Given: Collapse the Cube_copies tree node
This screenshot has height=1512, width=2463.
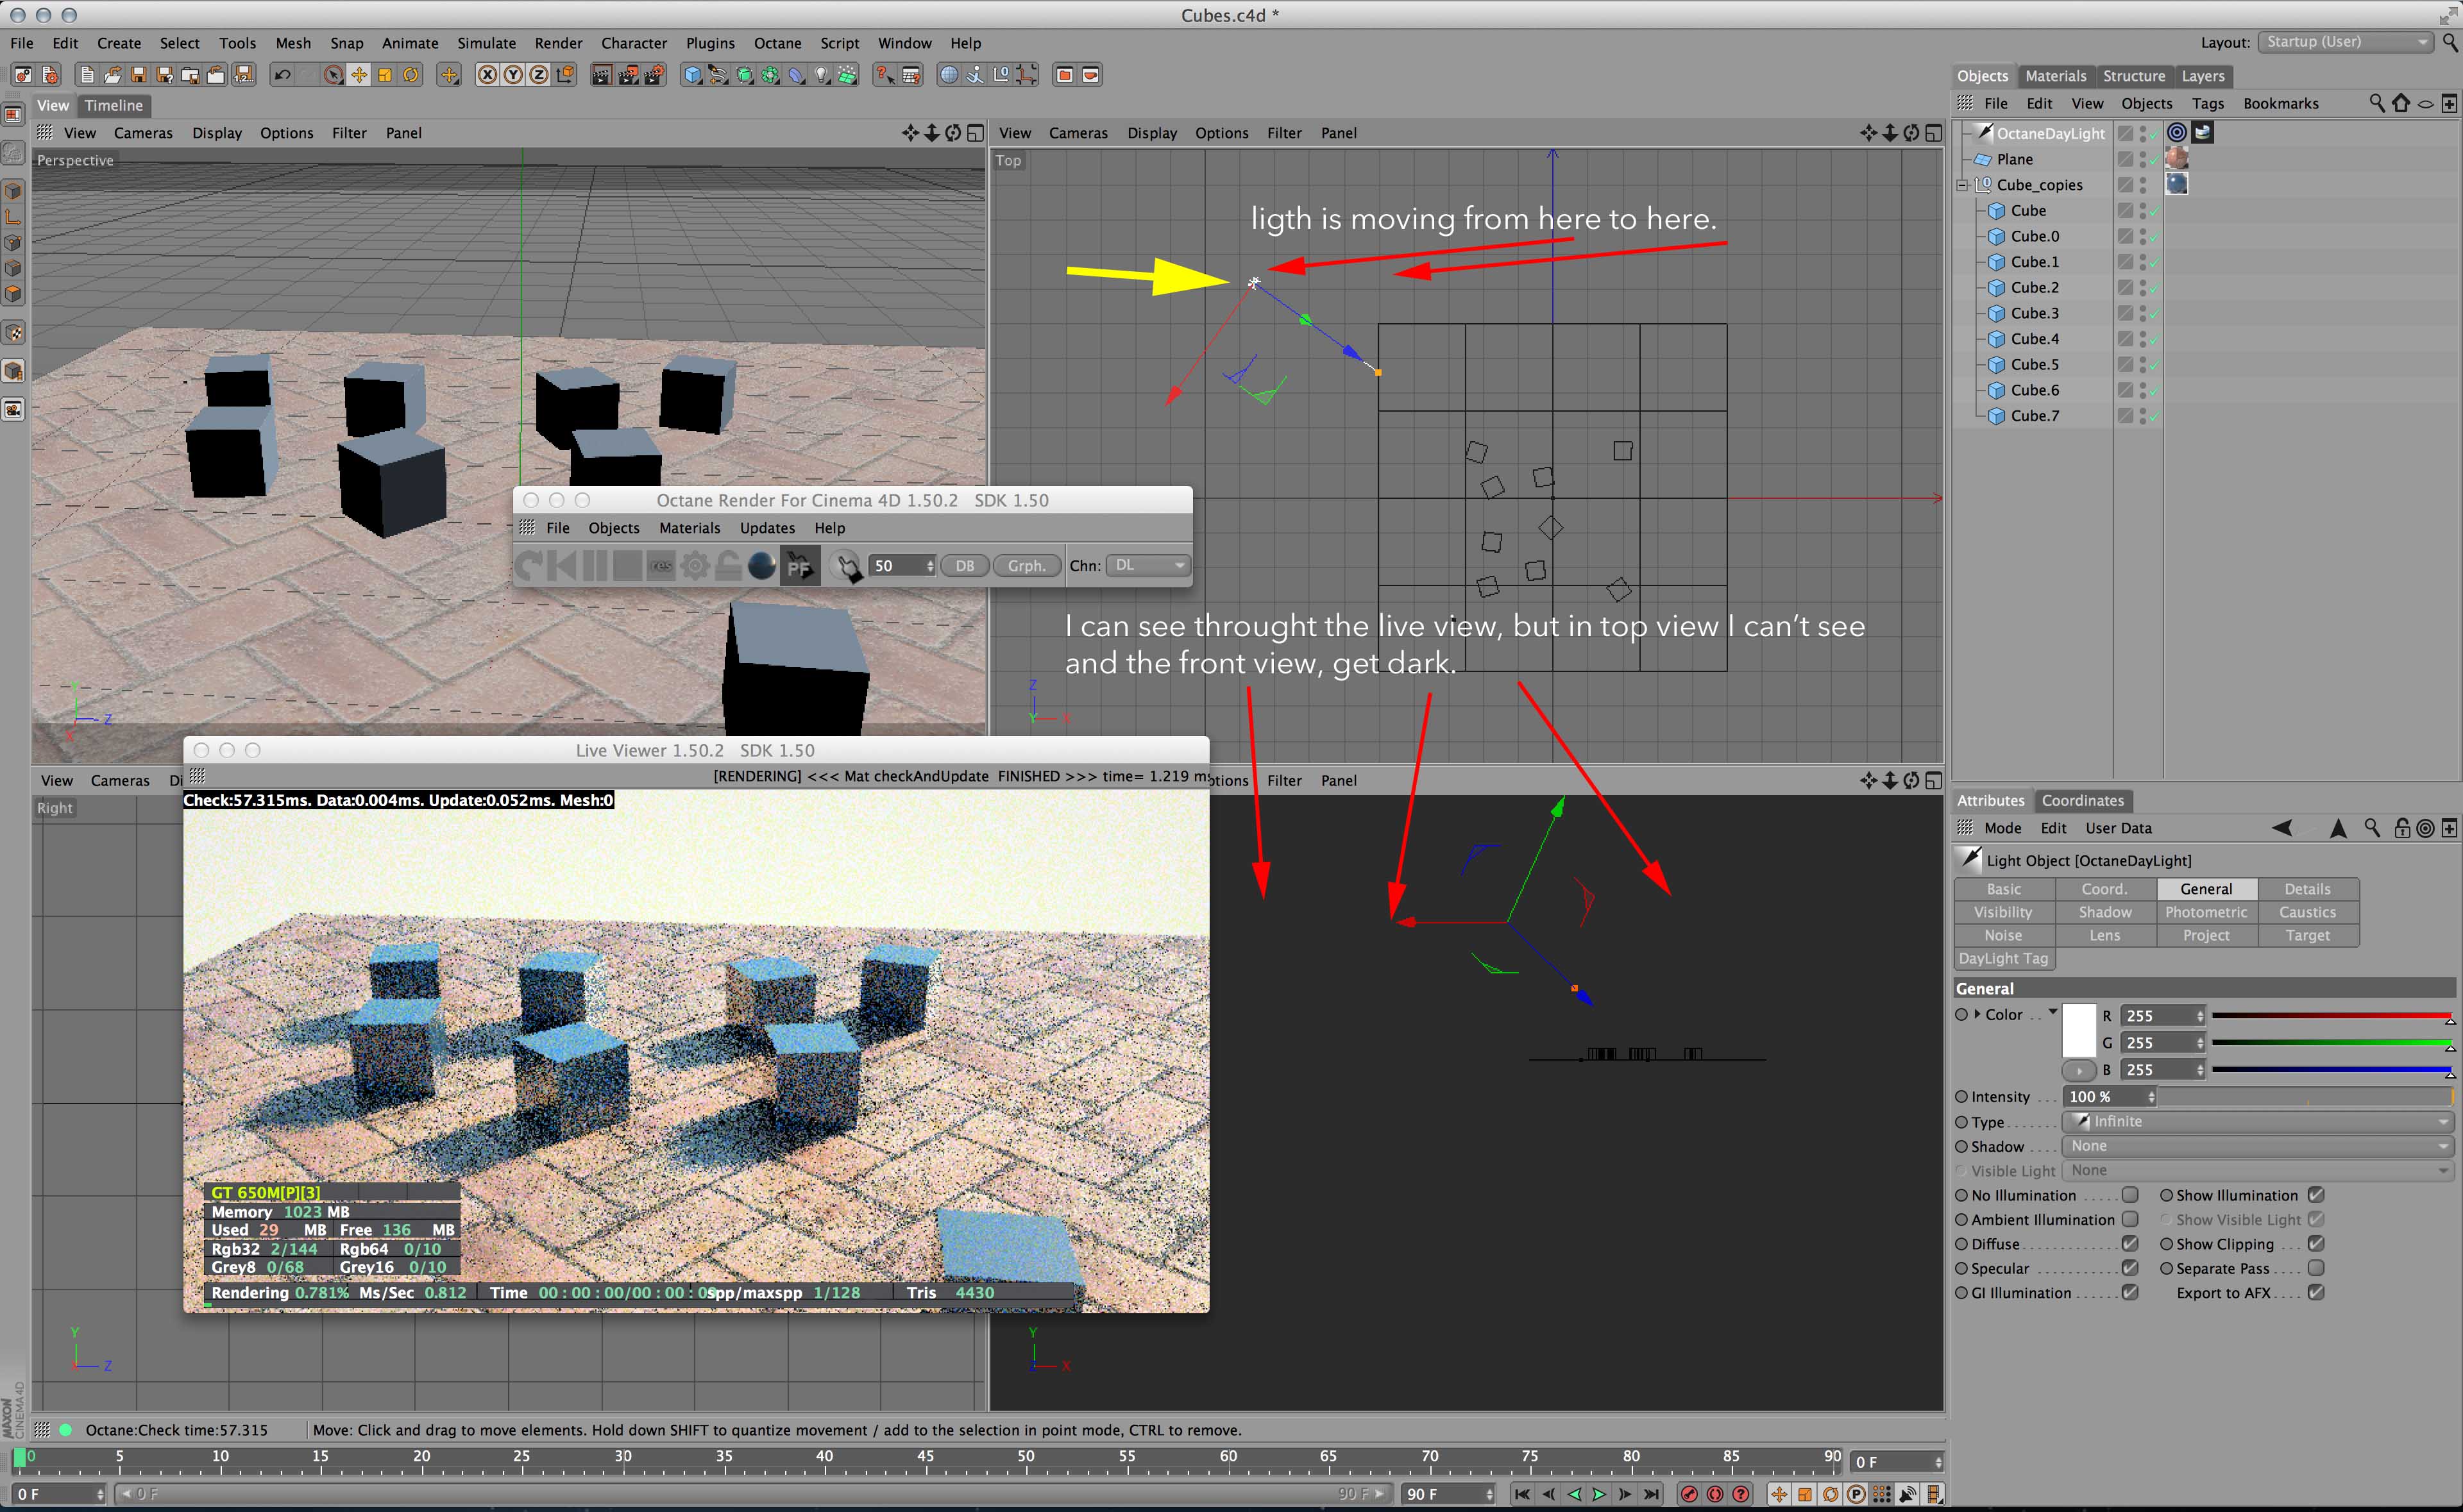Looking at the screenshot, I should (x=1963, y=185).
